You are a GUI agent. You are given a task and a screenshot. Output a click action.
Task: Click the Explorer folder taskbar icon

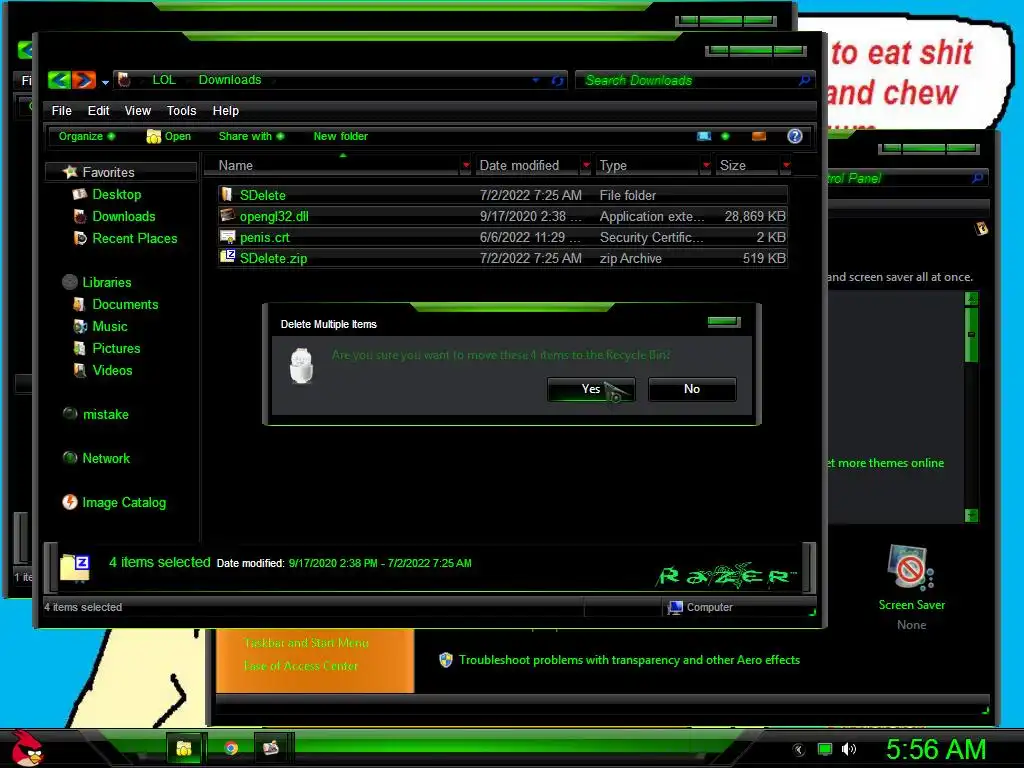[x=184, y=748]
